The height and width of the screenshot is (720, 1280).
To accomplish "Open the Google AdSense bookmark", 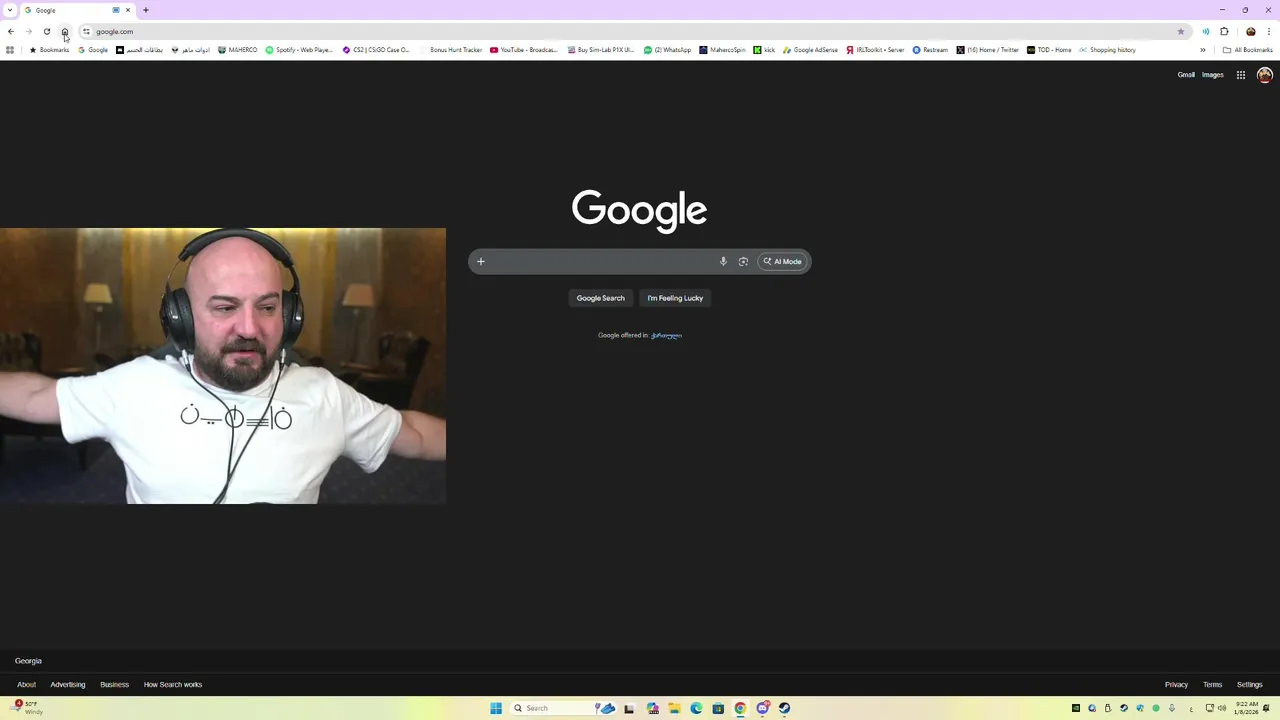I will click(810, 50).
